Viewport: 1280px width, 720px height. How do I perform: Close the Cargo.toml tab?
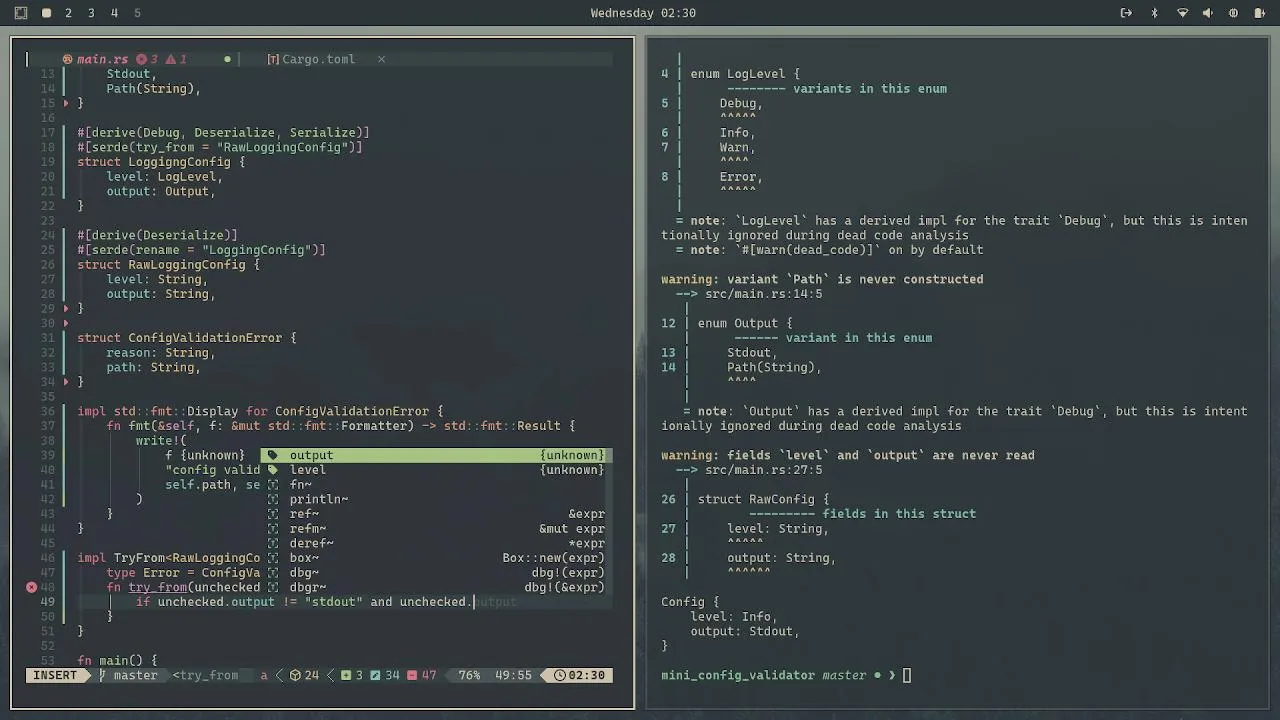pyautogui.click(x=381, y=59)
